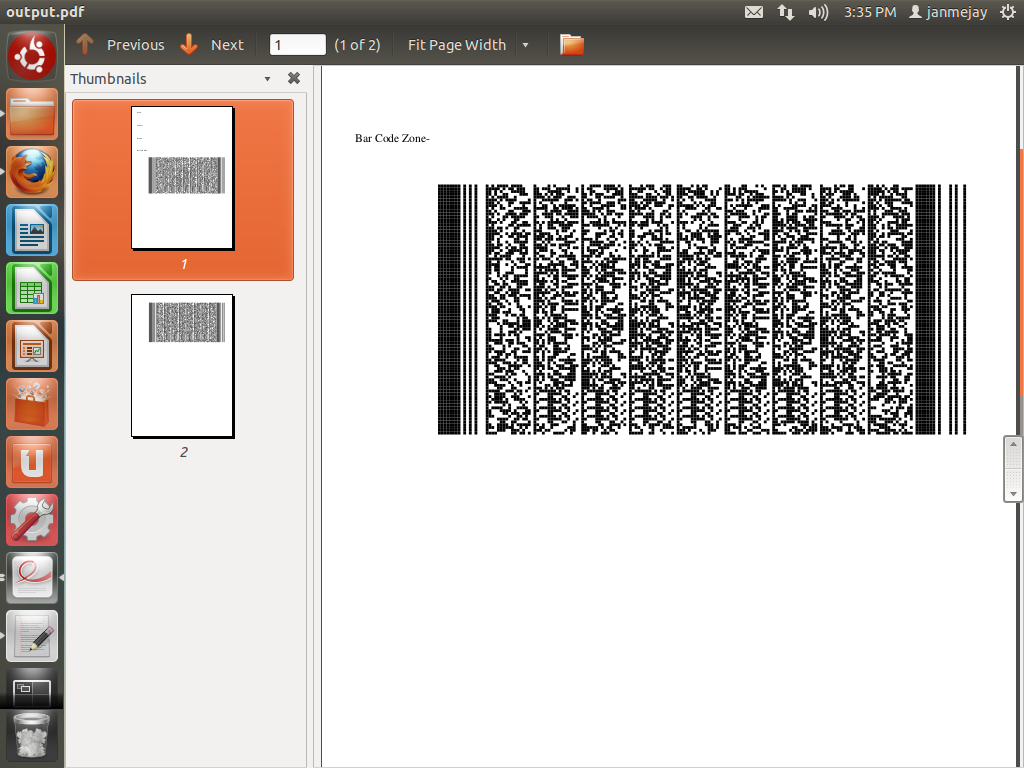Click the Previous page up arrow icon
Screen dimensions: 1024x768
(x=85, y=44)
